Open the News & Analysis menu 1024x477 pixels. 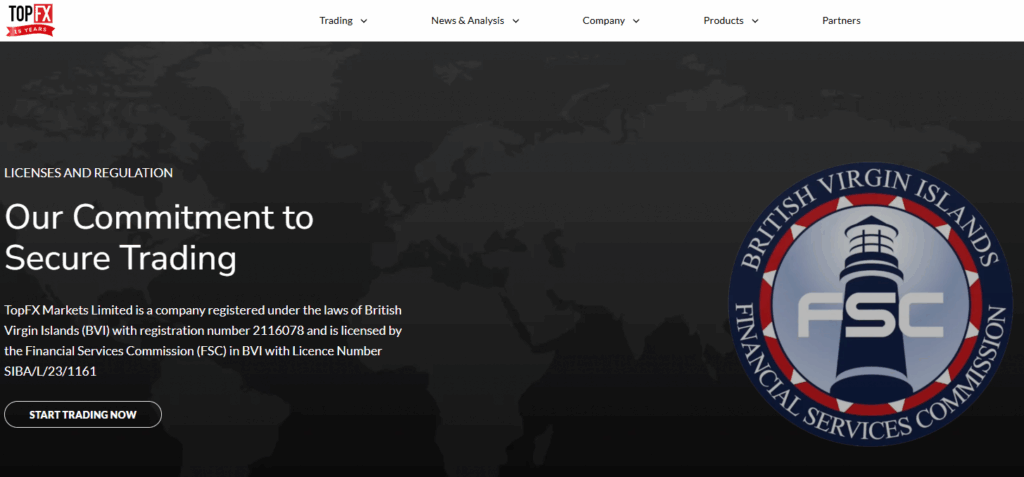pyautogui.click(x=467, y=21)
